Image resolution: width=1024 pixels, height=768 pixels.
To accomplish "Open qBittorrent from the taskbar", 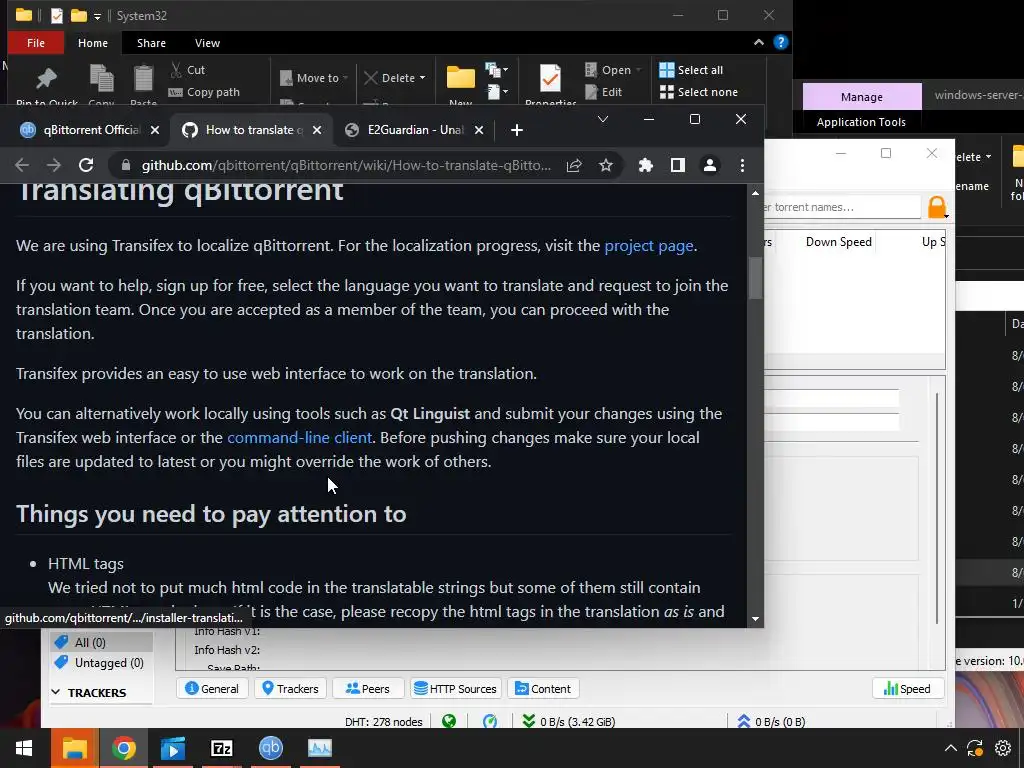I will (x=270, y=748).
